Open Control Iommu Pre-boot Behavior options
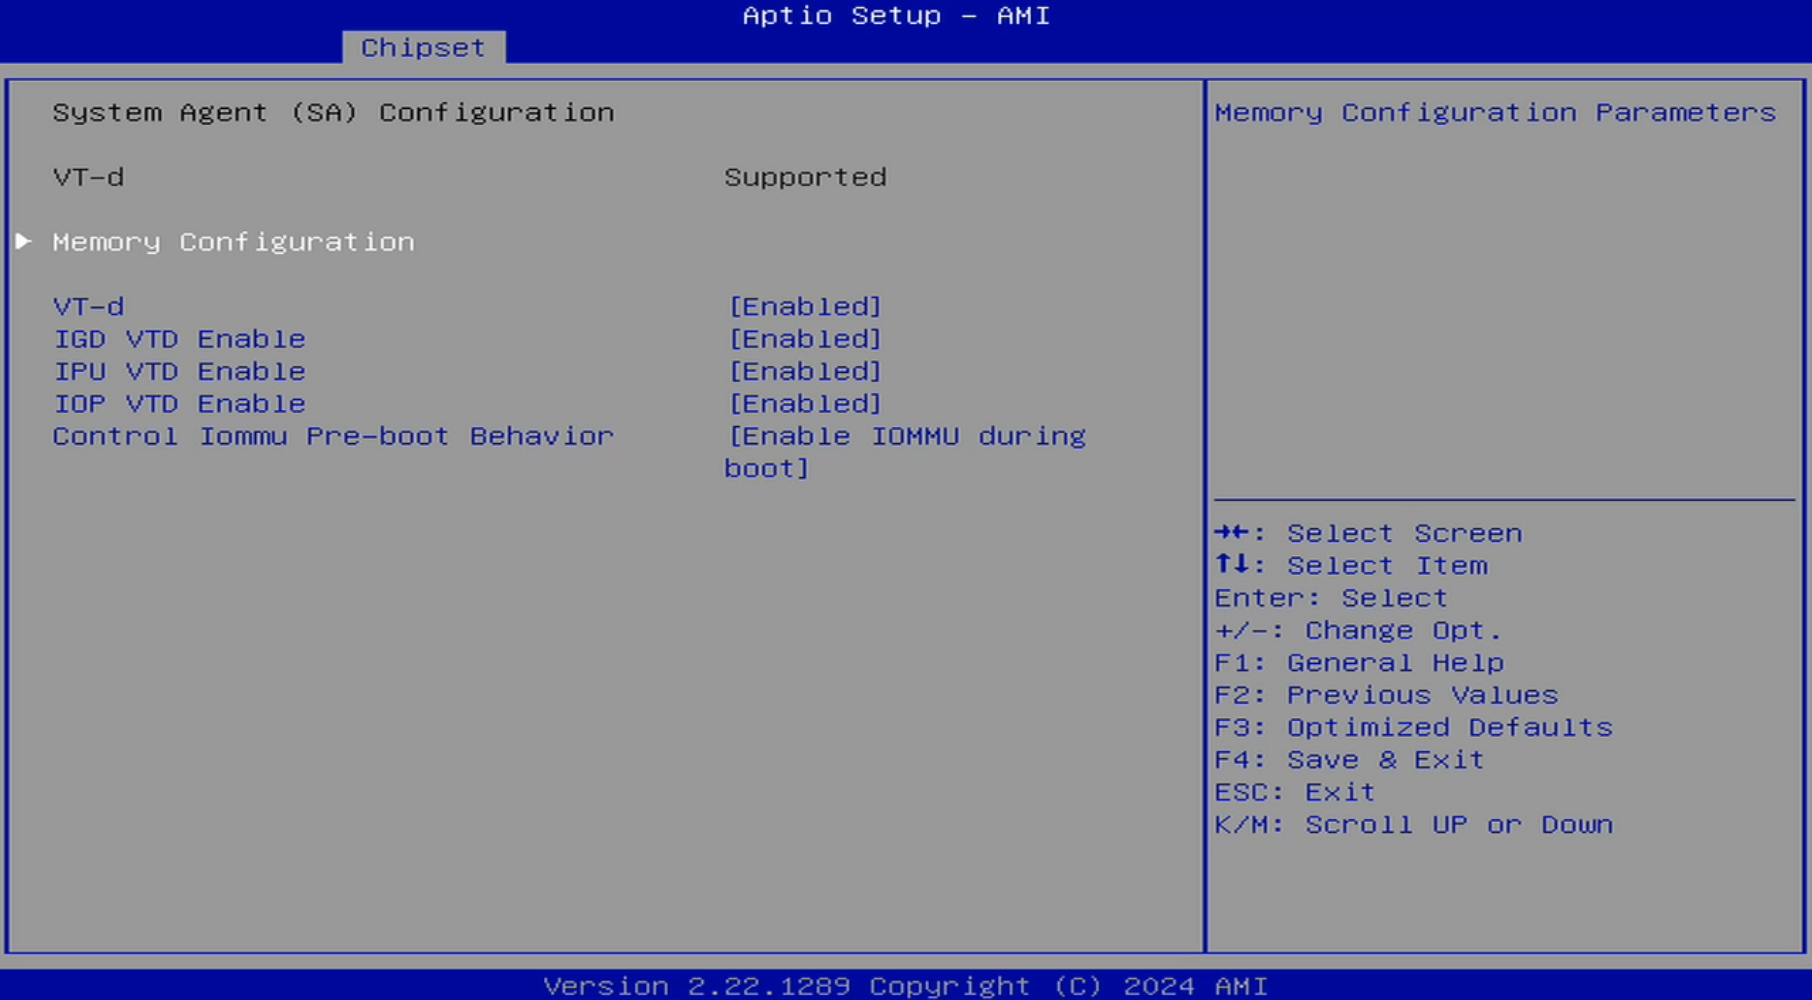Image resolution: width=1812 pixels, height=1000 pixels. (x=905, y=437)
